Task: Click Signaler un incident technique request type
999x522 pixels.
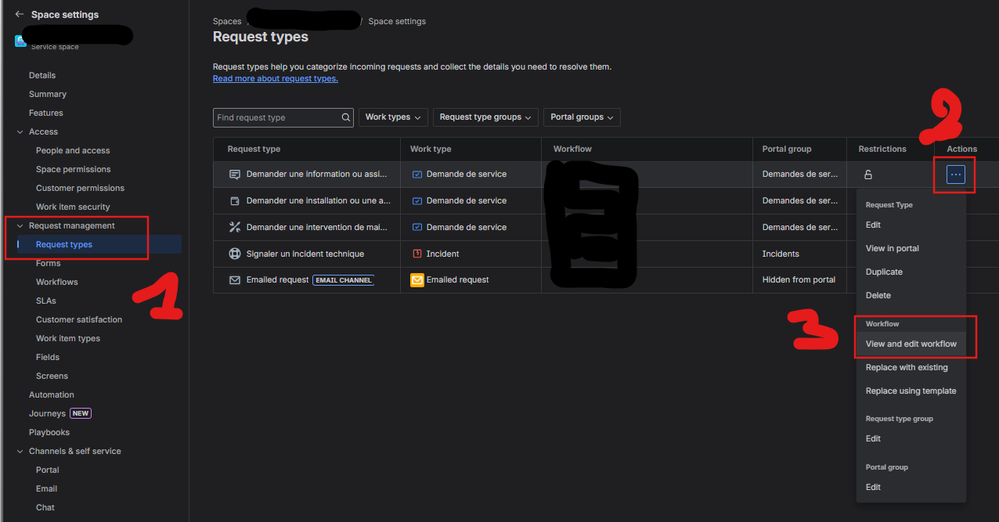Action: click(305, 254)
